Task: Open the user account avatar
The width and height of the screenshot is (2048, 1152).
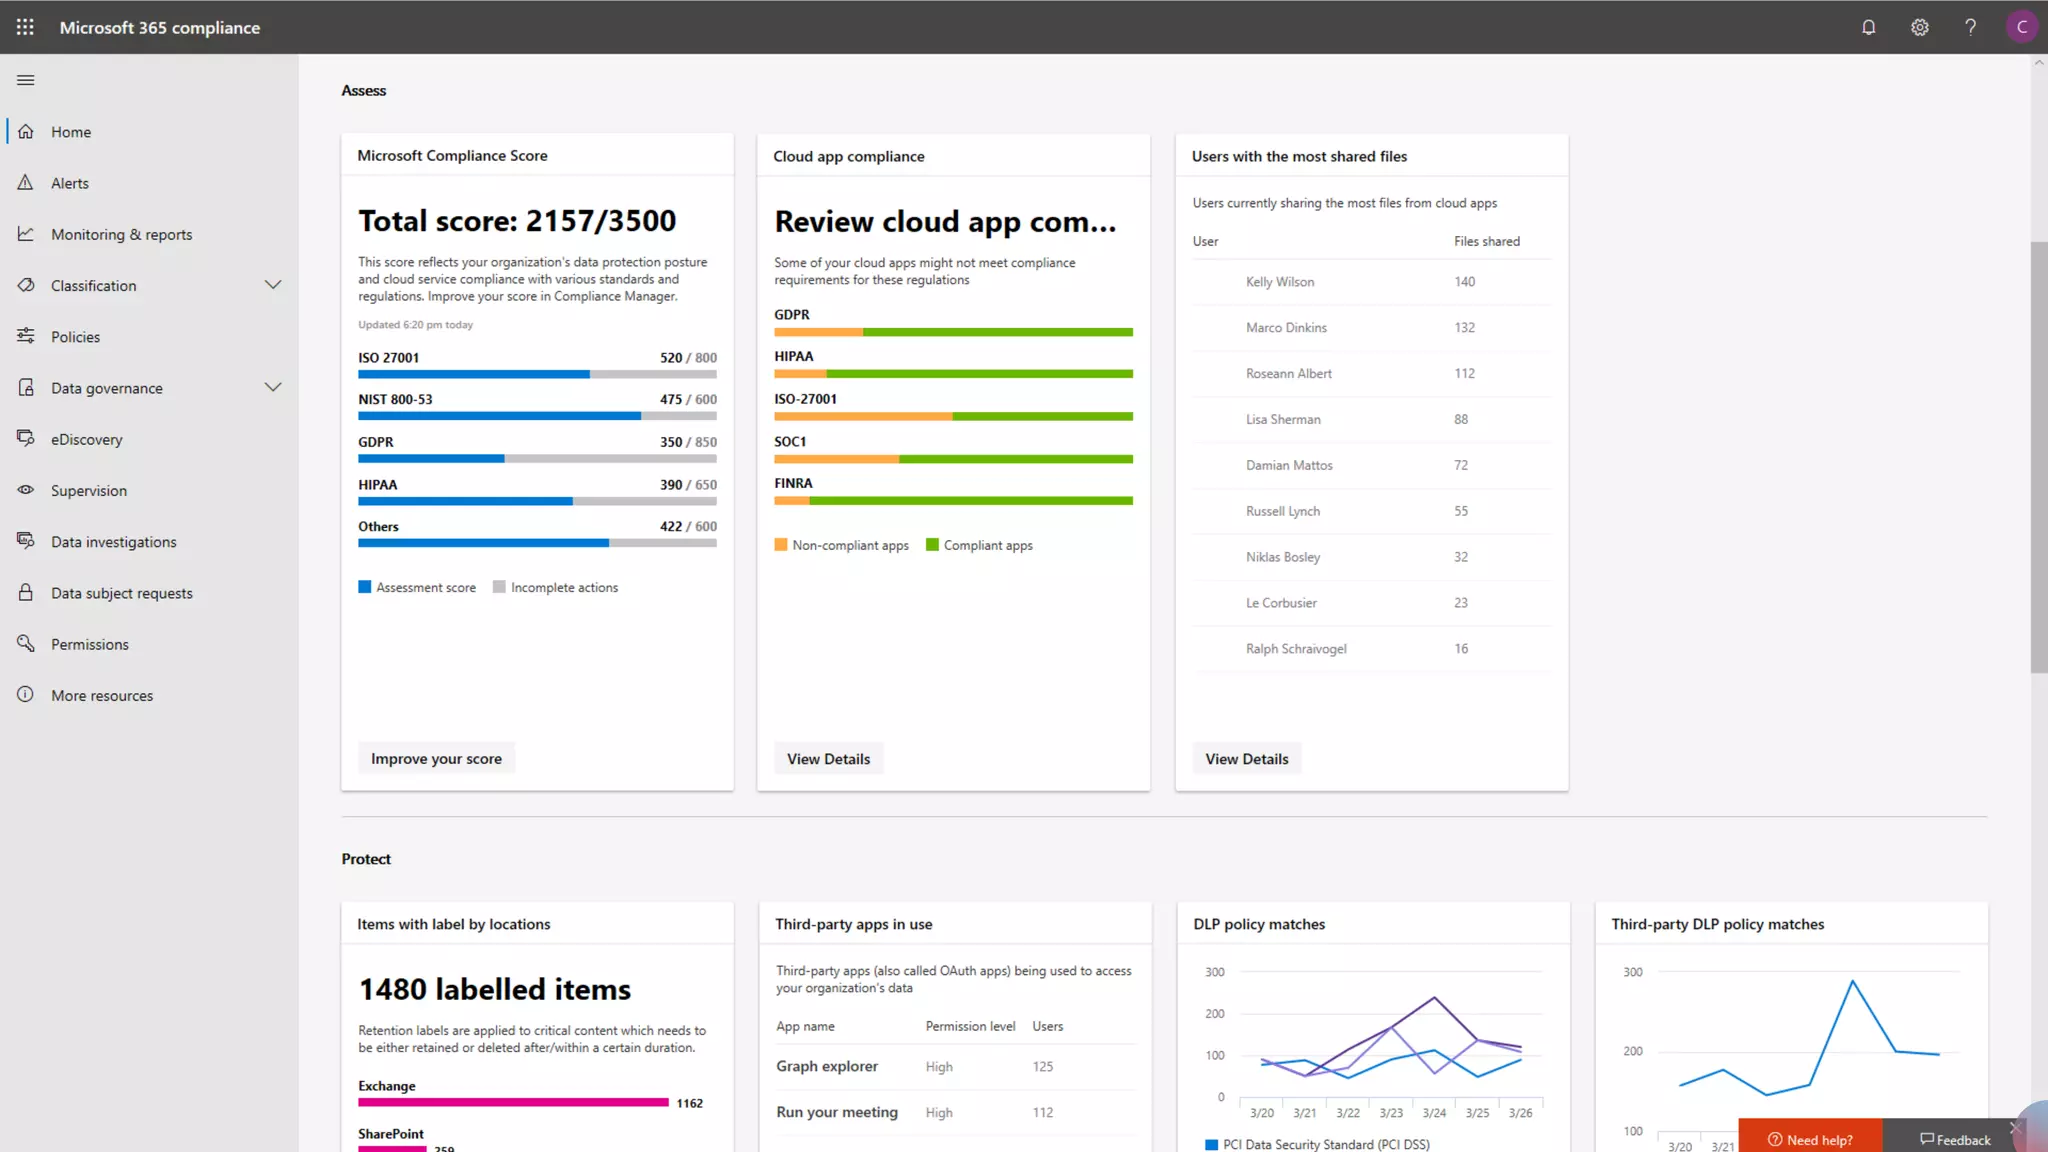Action: pos(2021,27)
